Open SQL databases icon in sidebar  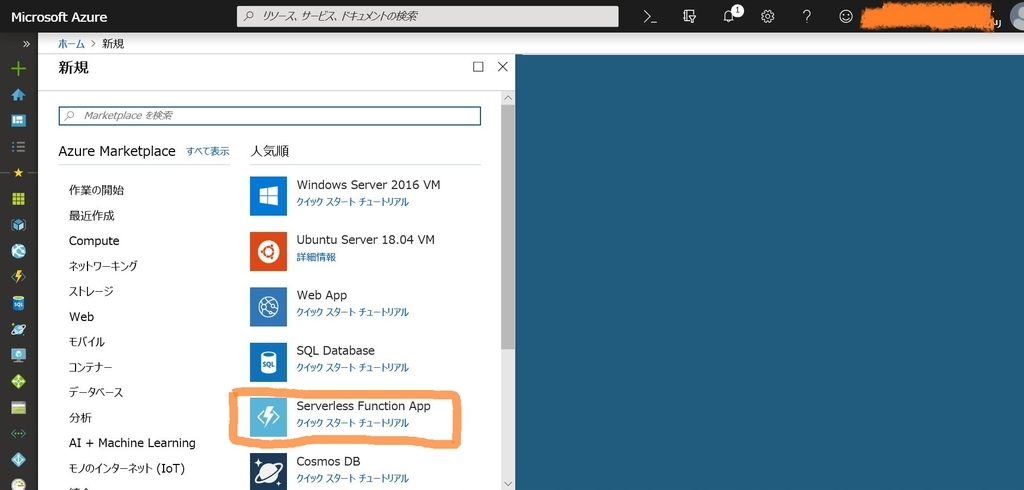[x=18, y=303]
